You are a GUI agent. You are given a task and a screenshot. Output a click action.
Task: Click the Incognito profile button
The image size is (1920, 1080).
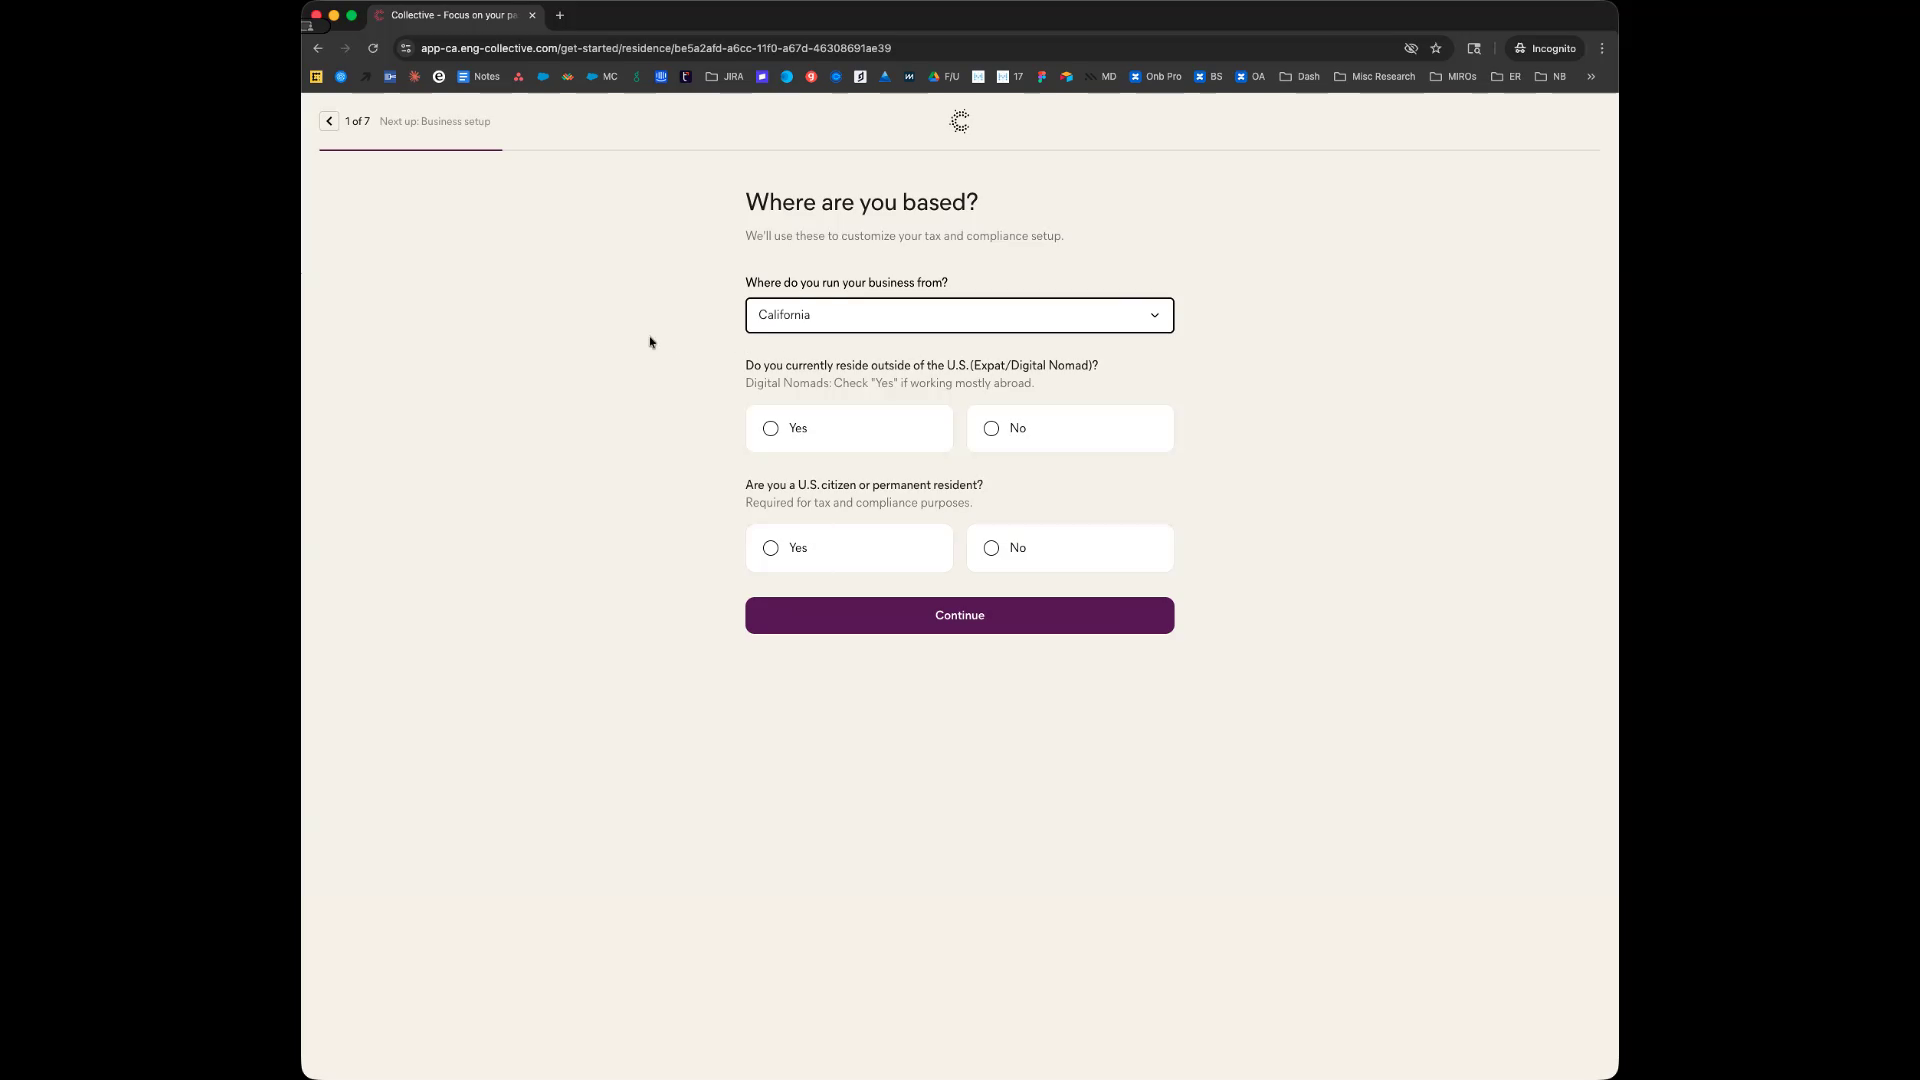[1545, 48]
